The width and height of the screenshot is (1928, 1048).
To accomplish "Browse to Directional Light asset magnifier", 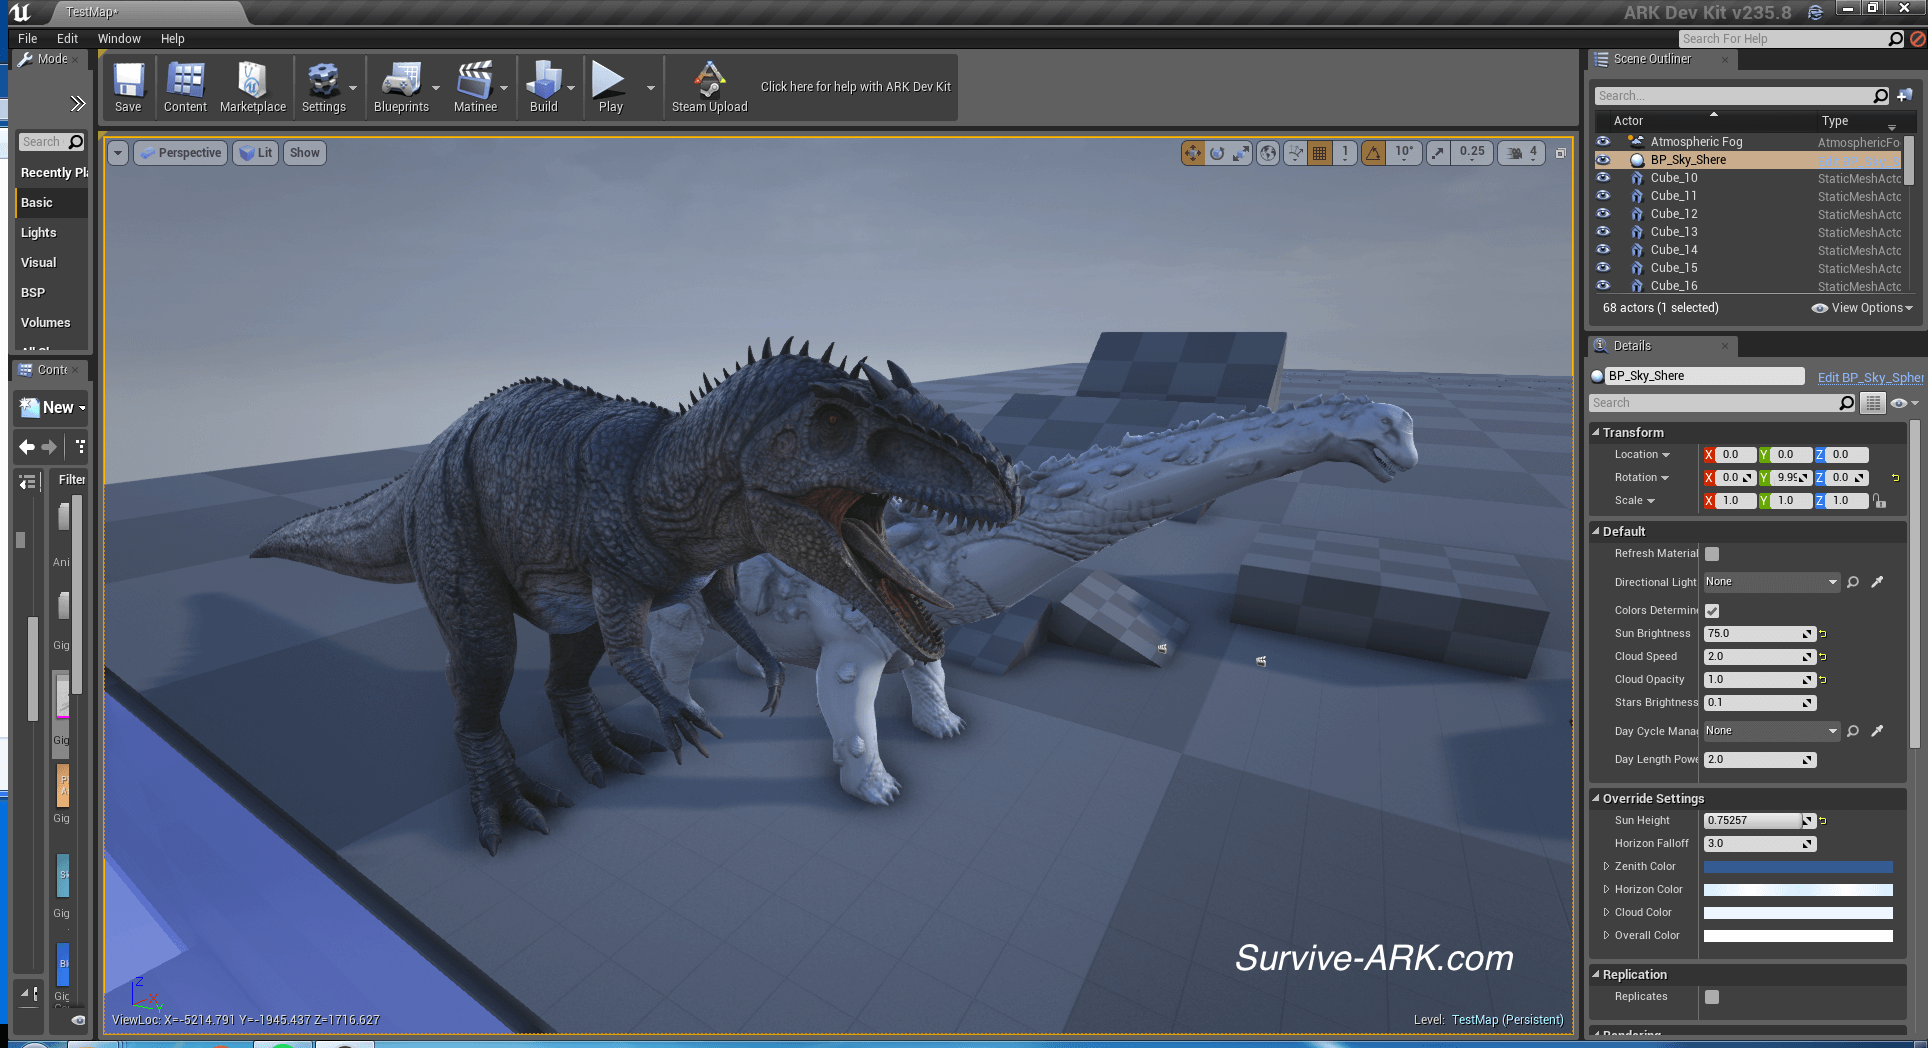I will click(x=1853, y=582).
